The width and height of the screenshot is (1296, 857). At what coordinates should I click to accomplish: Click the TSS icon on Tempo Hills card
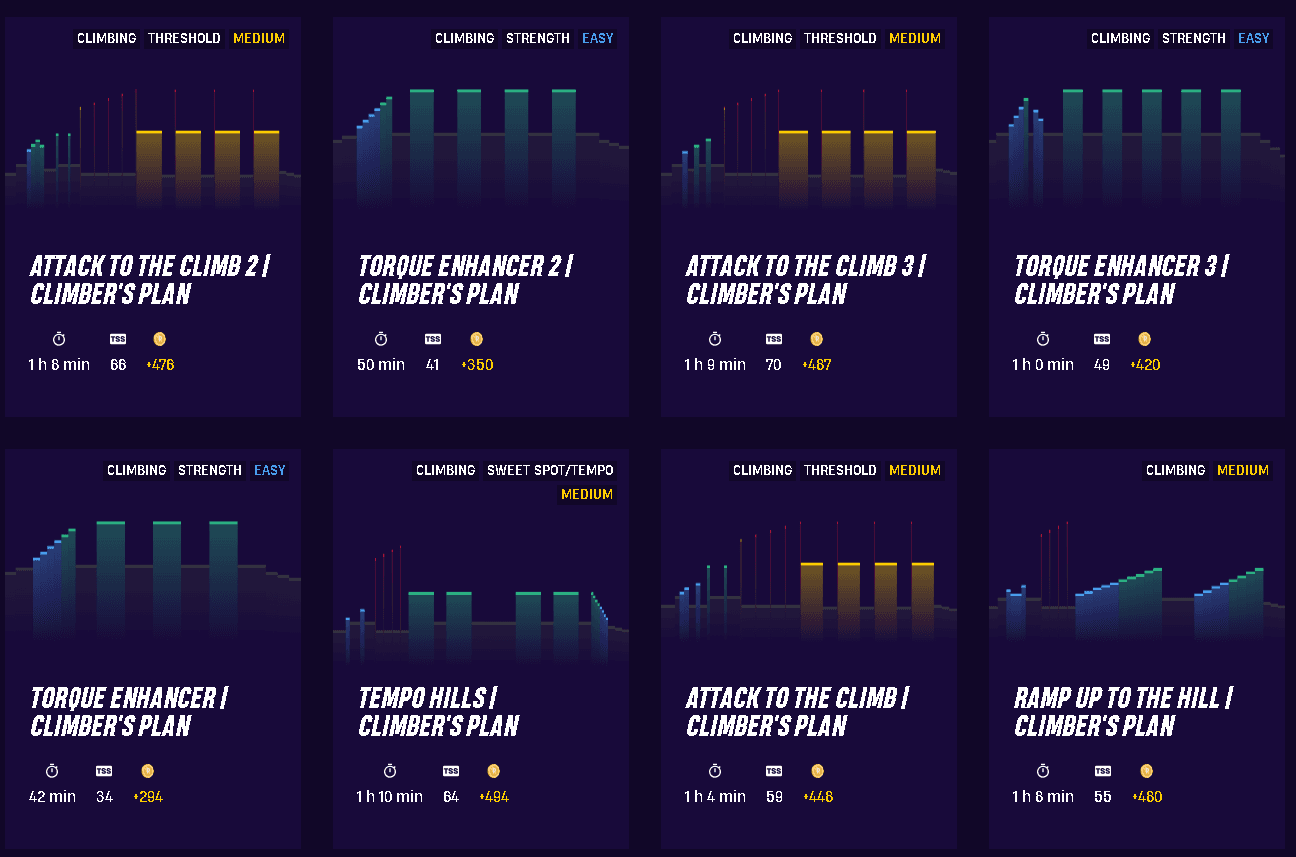[451, 771]
